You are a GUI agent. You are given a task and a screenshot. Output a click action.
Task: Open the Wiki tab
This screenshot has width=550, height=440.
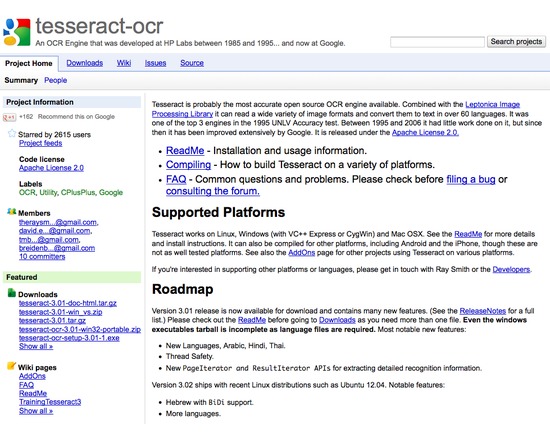click(124, 63)
